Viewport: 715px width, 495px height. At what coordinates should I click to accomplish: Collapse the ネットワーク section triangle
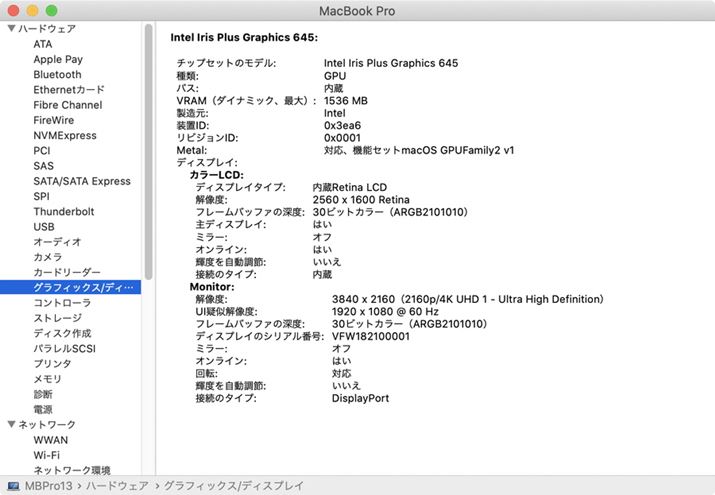click(x=11, y=425)
